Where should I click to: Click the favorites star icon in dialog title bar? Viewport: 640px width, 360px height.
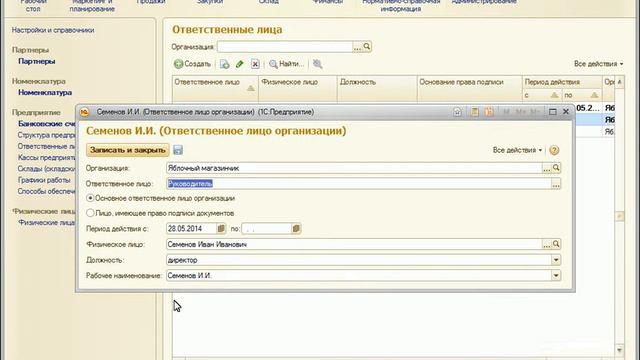click(457, 112)
